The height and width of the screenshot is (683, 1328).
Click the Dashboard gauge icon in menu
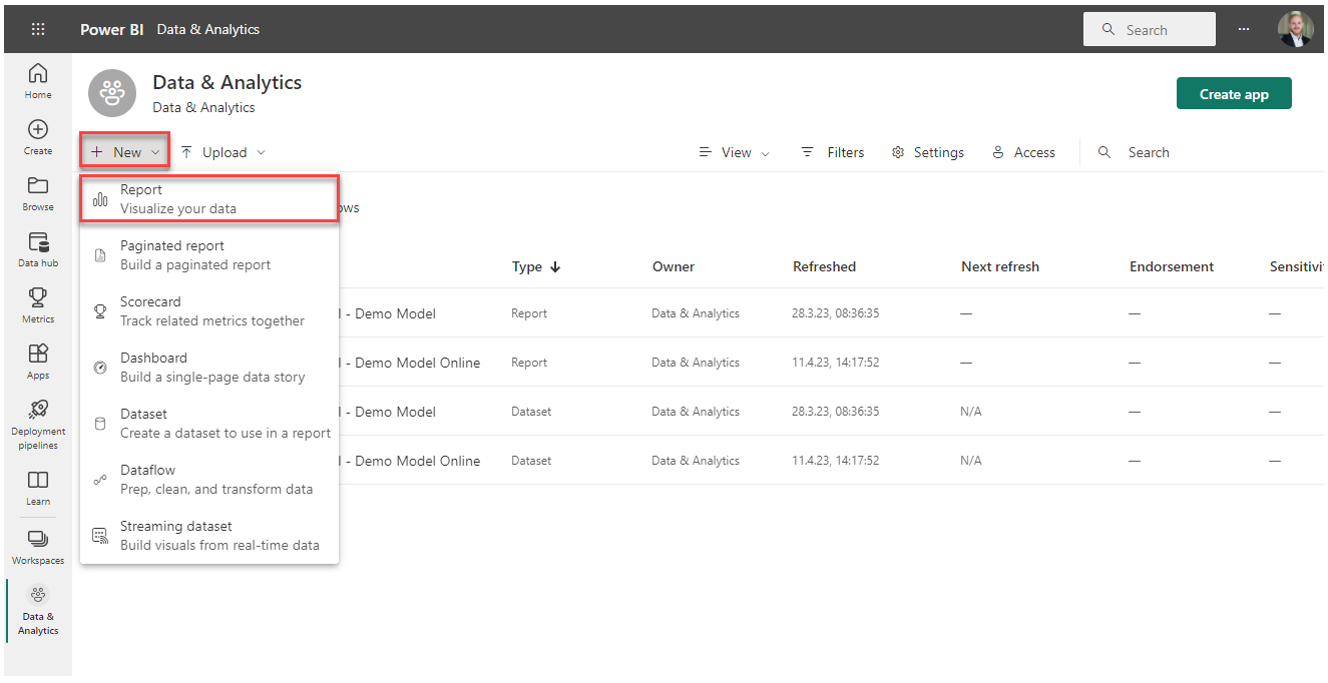(100, 367)
